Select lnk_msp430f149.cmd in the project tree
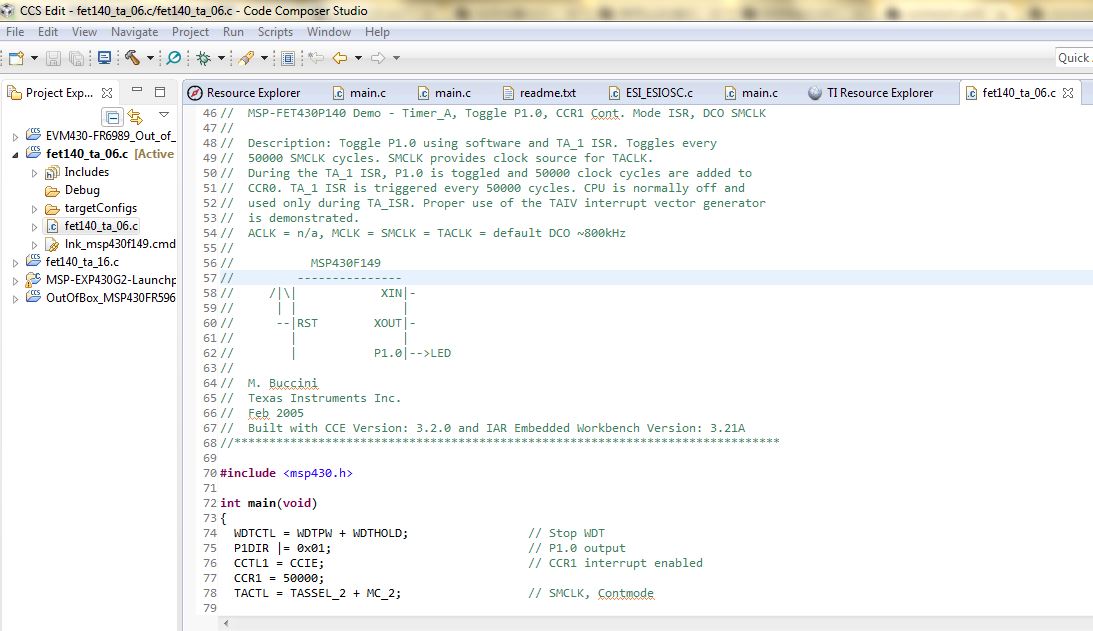The image size is (1093, 631). 119,244
